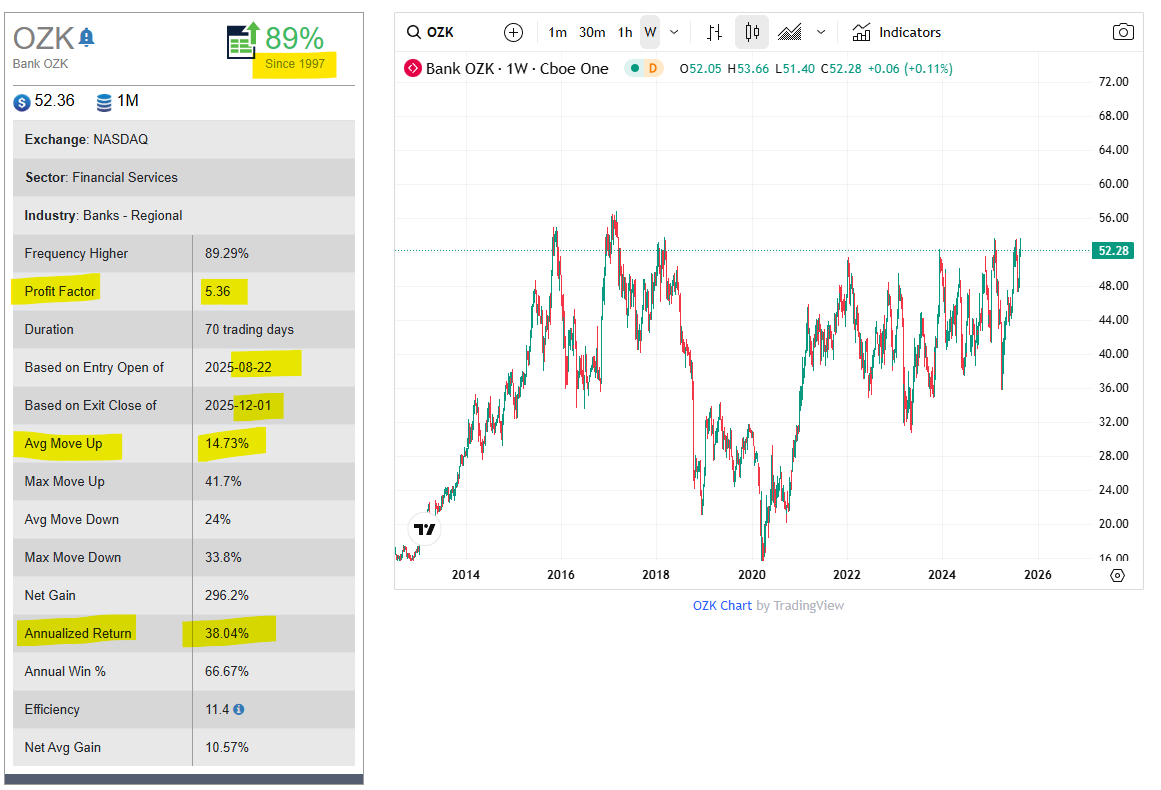The image size is (1161, 790).
Task: Click the 2026 label on the time axis
Action: pyautogui.click(x=1037, y=575)
